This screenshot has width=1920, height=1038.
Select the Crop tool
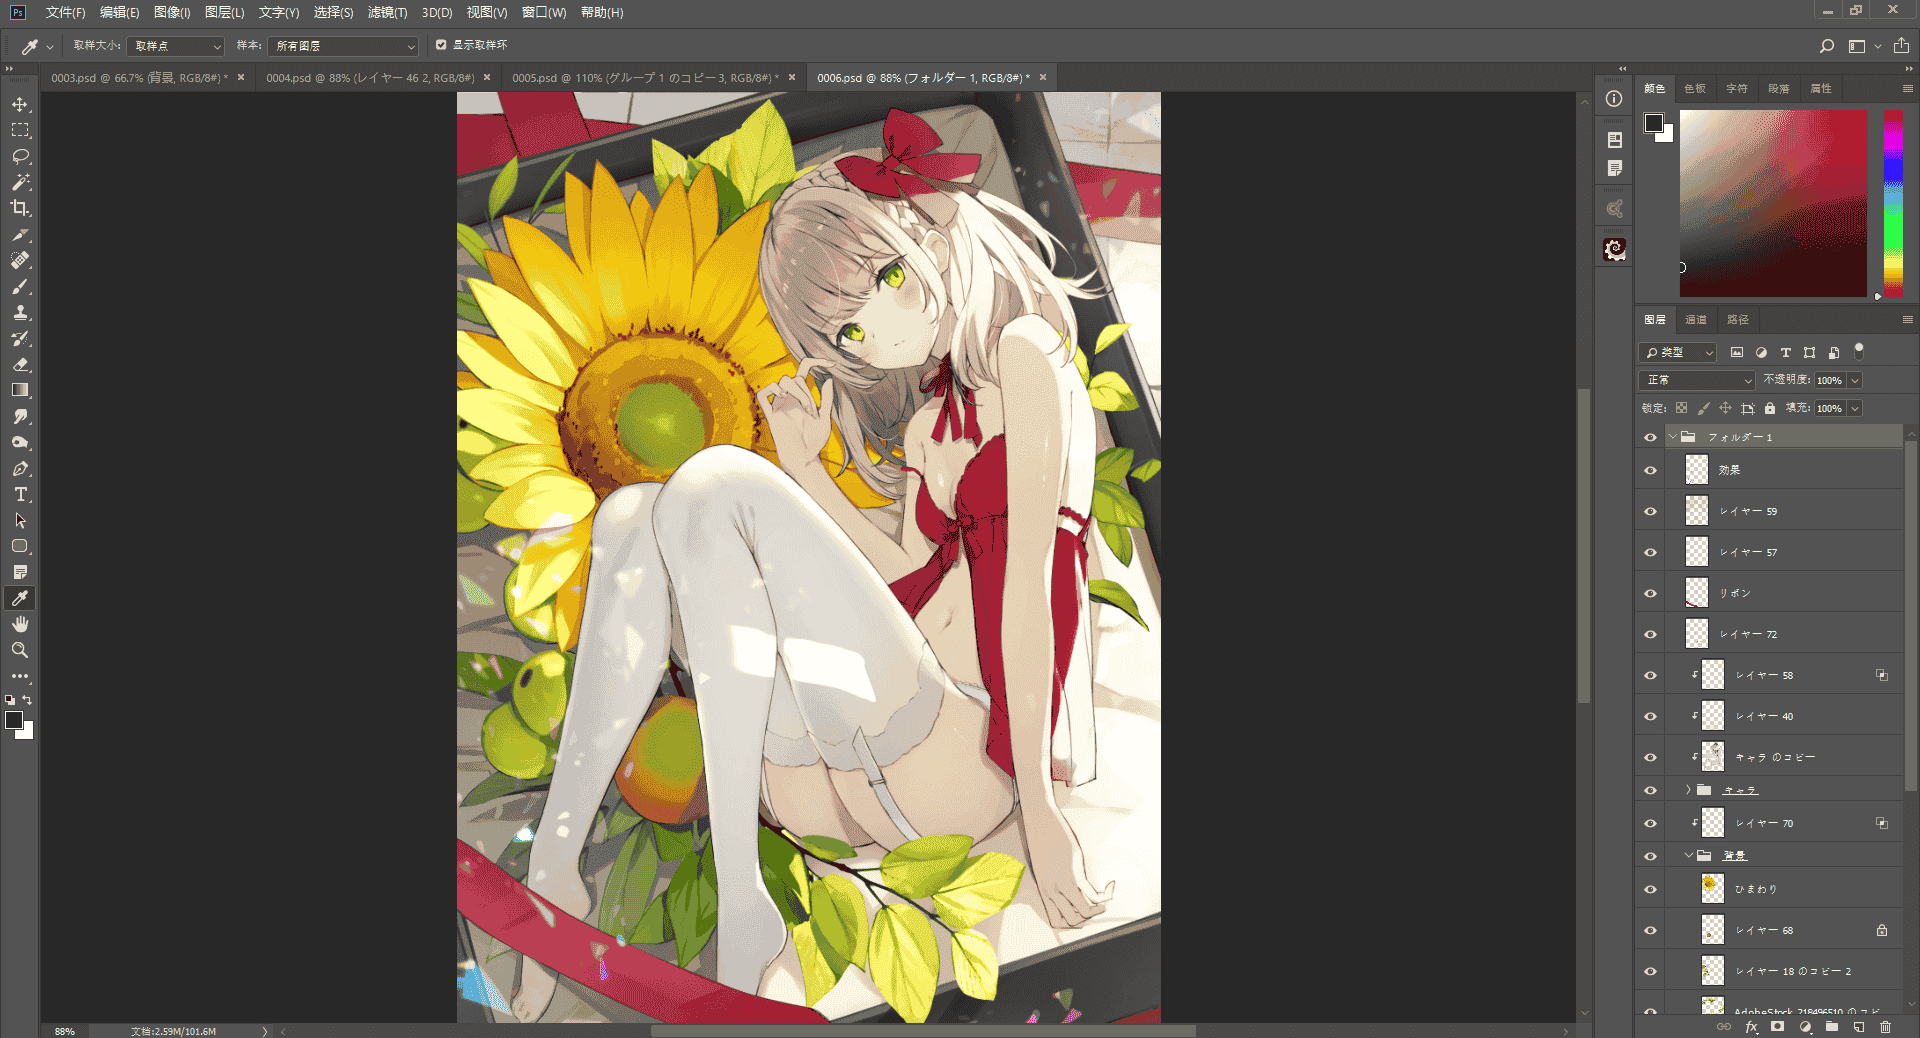point(20,208)
